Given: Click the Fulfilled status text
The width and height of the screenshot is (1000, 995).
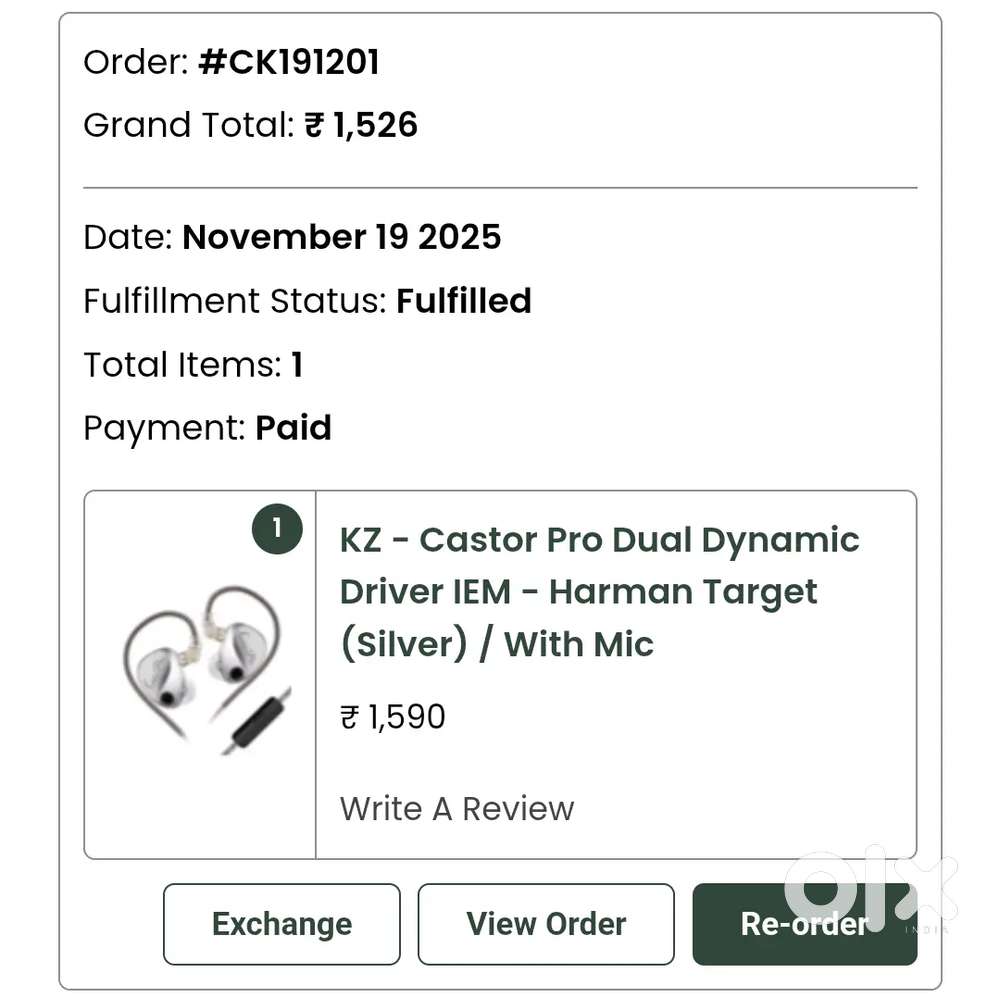Looking at the screenshot, I should pos(464,301).
